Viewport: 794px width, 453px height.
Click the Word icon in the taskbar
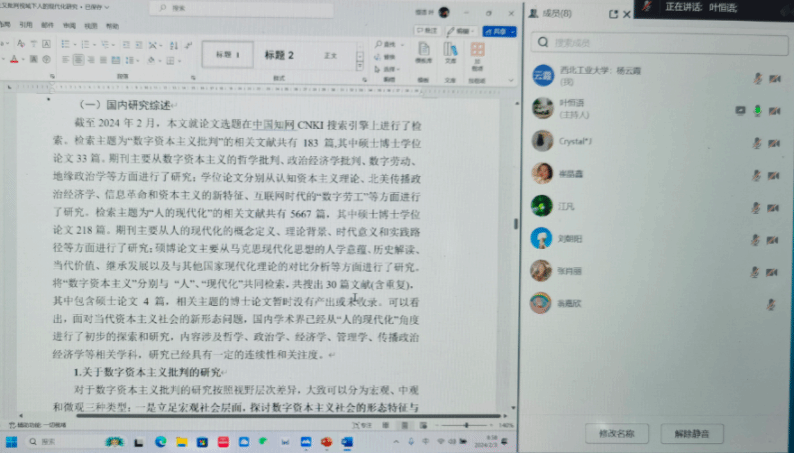(347, 441)
